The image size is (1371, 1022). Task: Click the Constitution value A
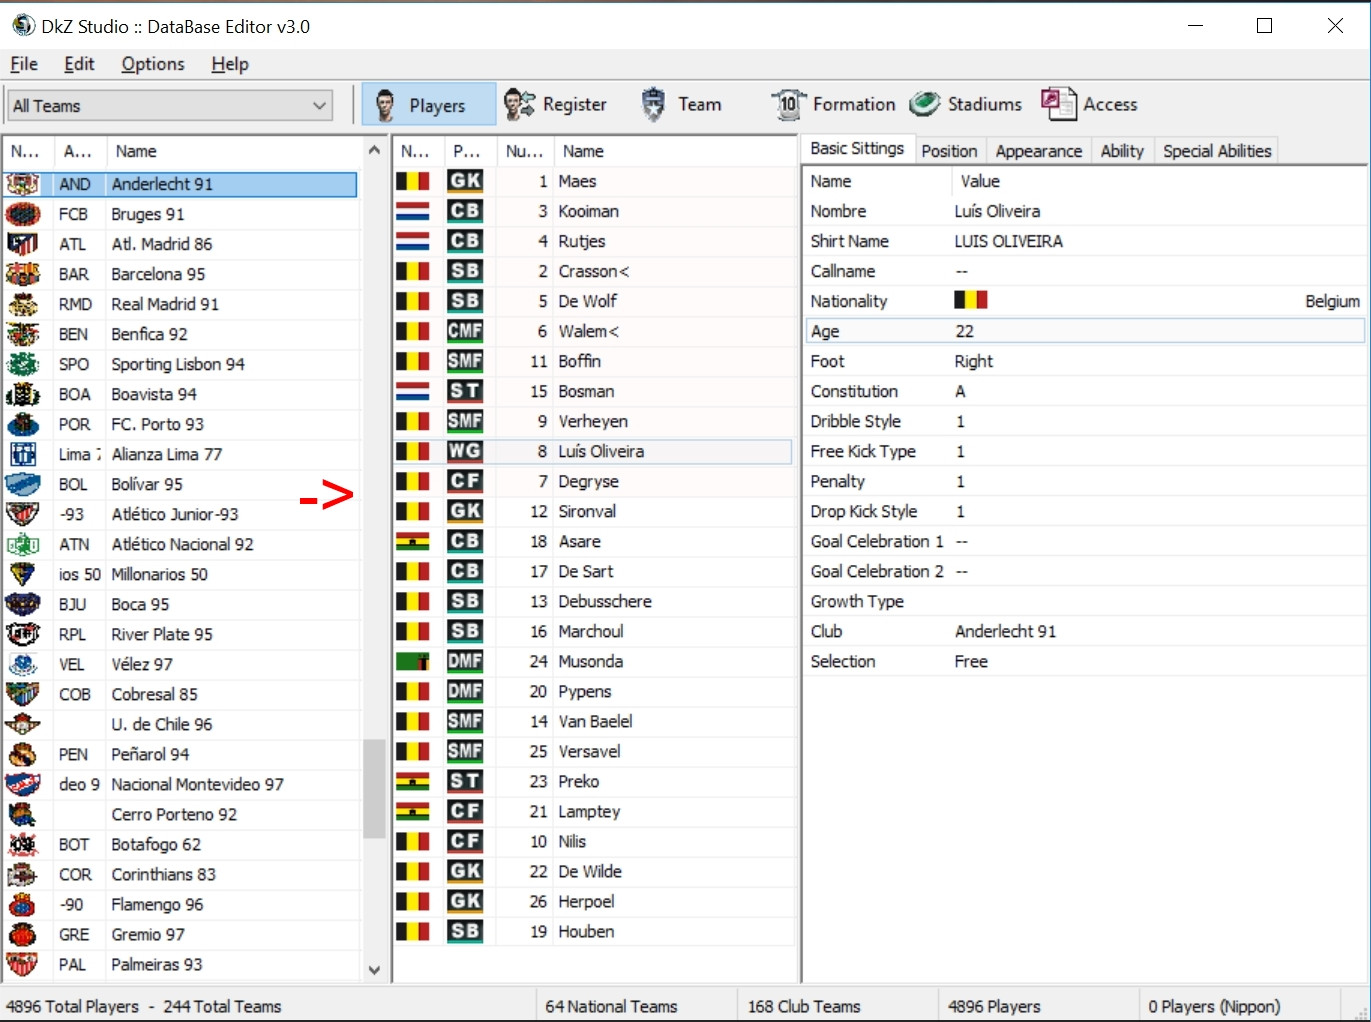tap(960, 391)
